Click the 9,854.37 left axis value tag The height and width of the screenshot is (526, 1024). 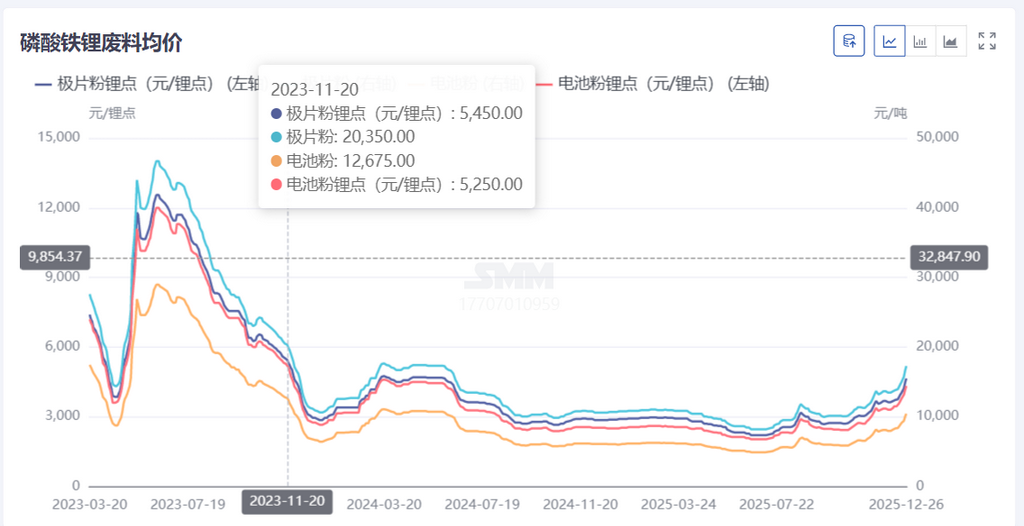click(x=54, y=257)
